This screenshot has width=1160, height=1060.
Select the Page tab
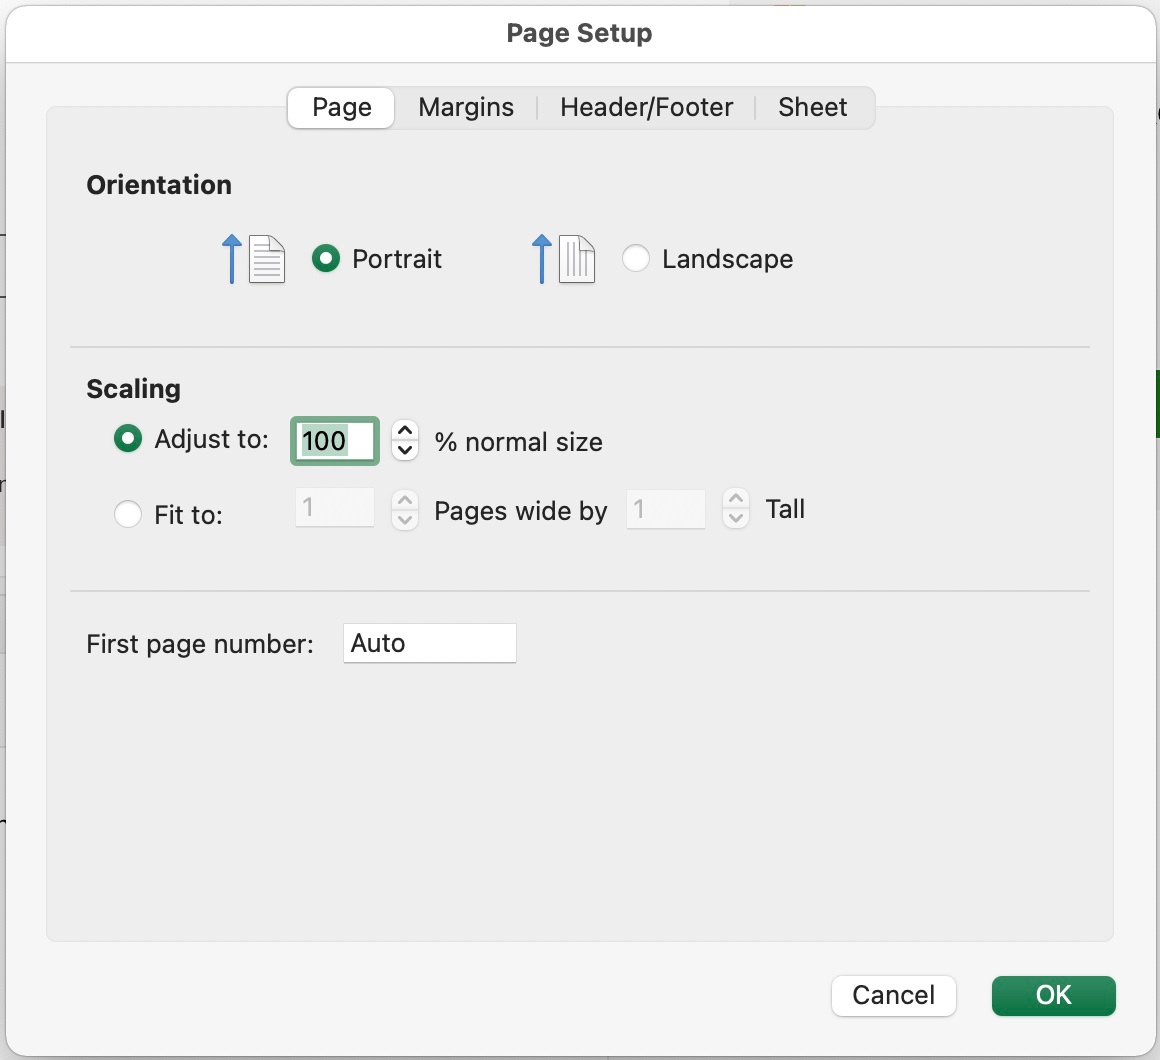(x=341, y=107)
